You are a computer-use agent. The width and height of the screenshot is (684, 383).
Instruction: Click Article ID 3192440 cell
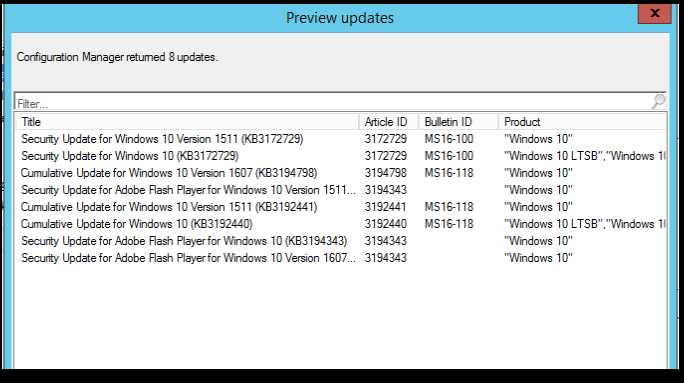[386, 224]
